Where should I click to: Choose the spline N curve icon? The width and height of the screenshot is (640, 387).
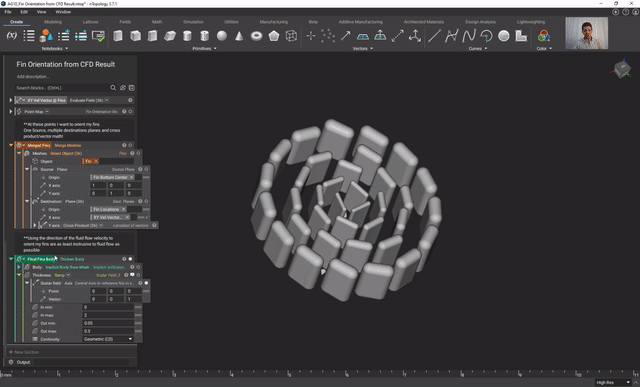pos(469,36)
